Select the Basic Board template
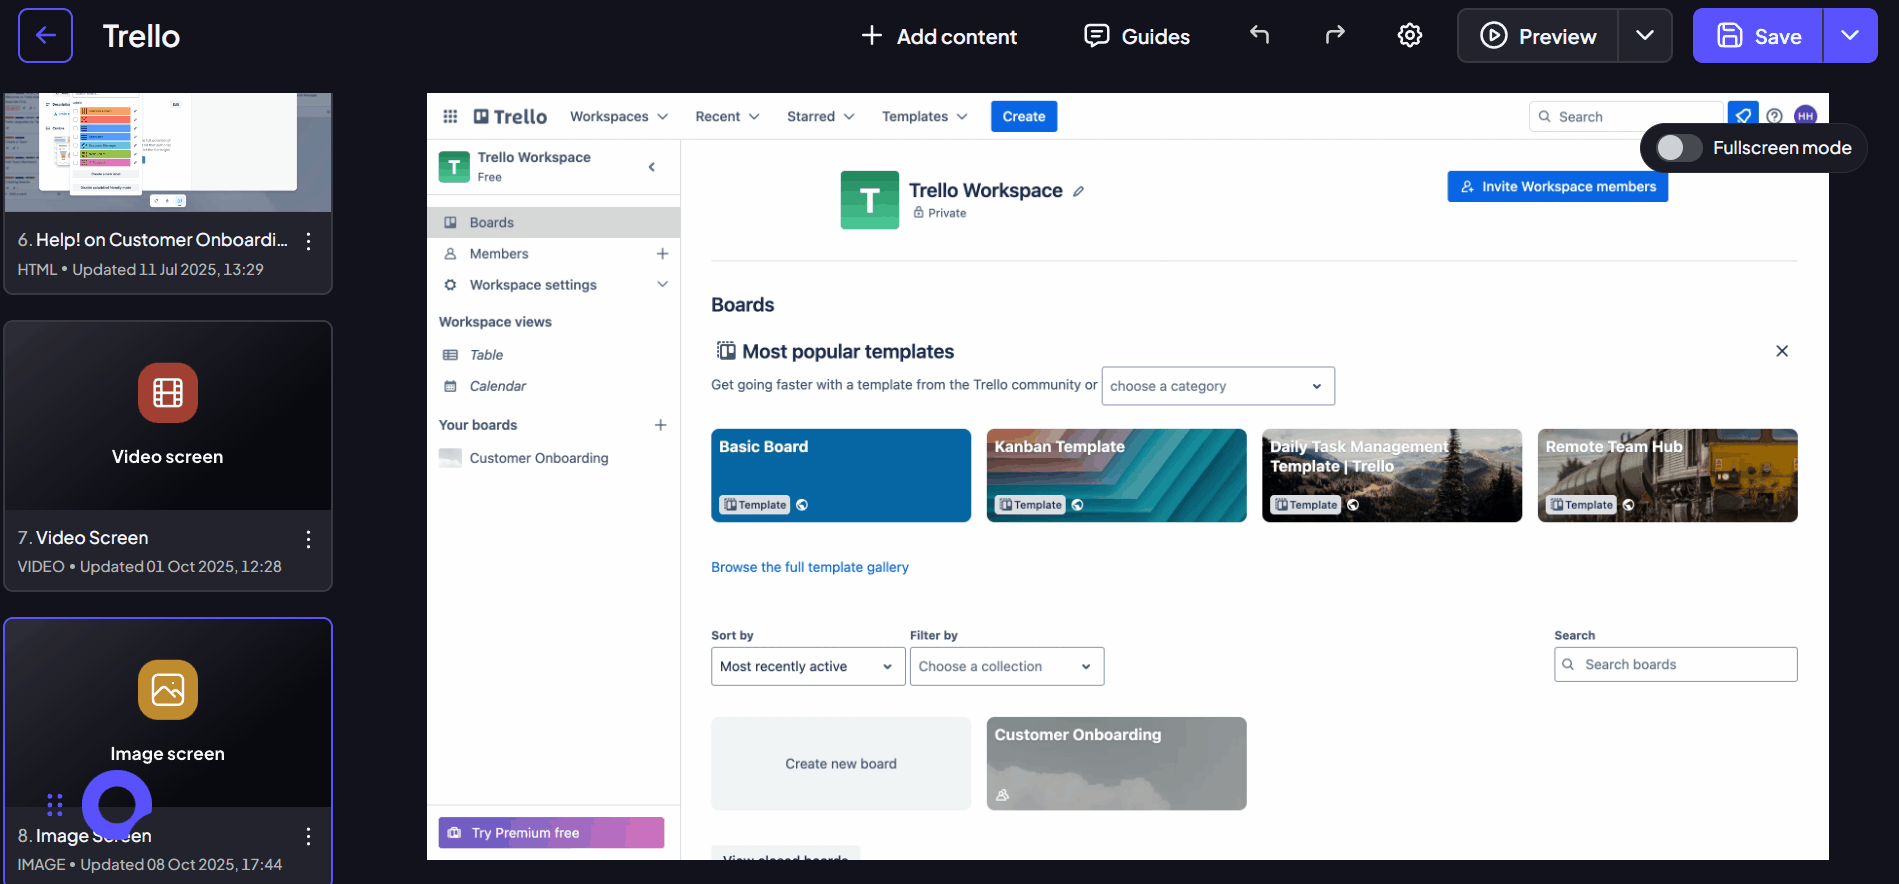 (x=841, y=475)
